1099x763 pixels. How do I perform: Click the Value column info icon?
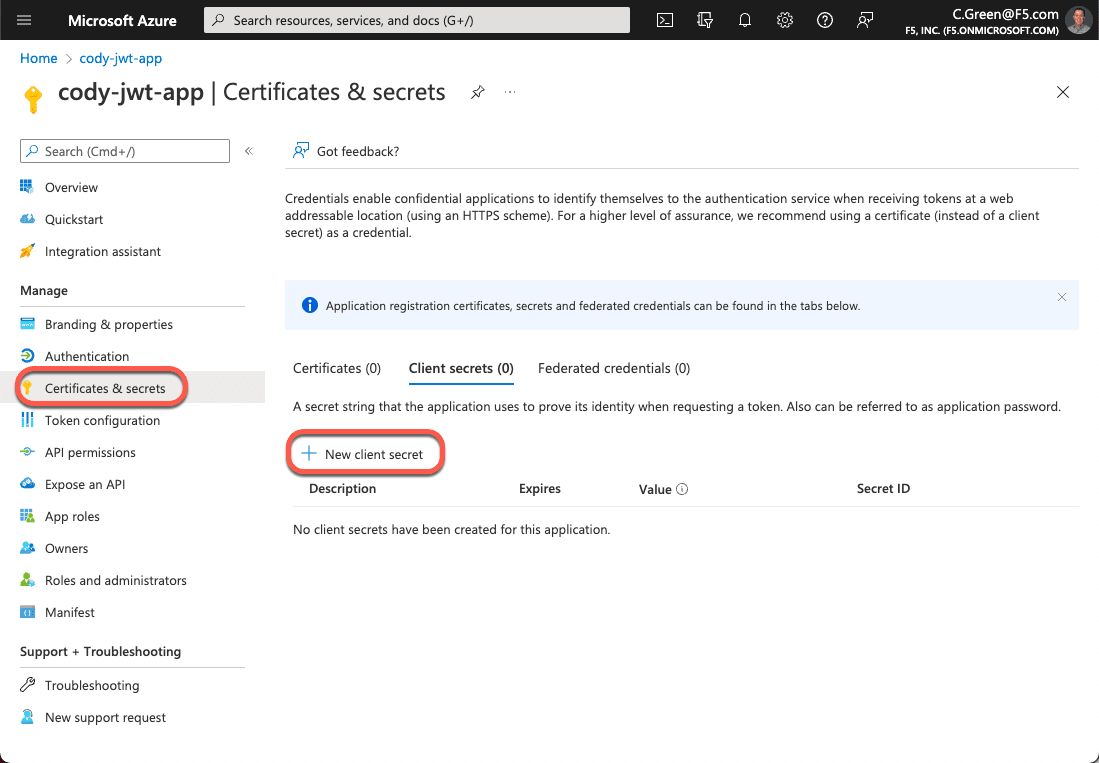[682, 490]
